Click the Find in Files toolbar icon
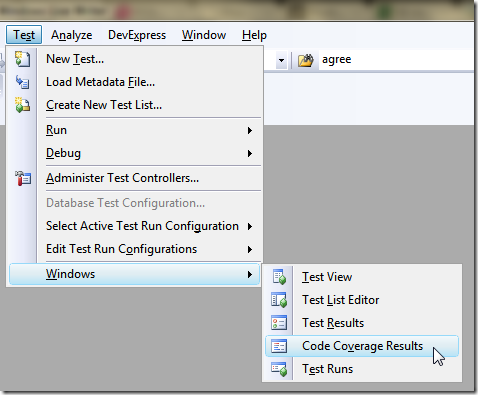Screen dimensions: 478x395 pos(306,60)
